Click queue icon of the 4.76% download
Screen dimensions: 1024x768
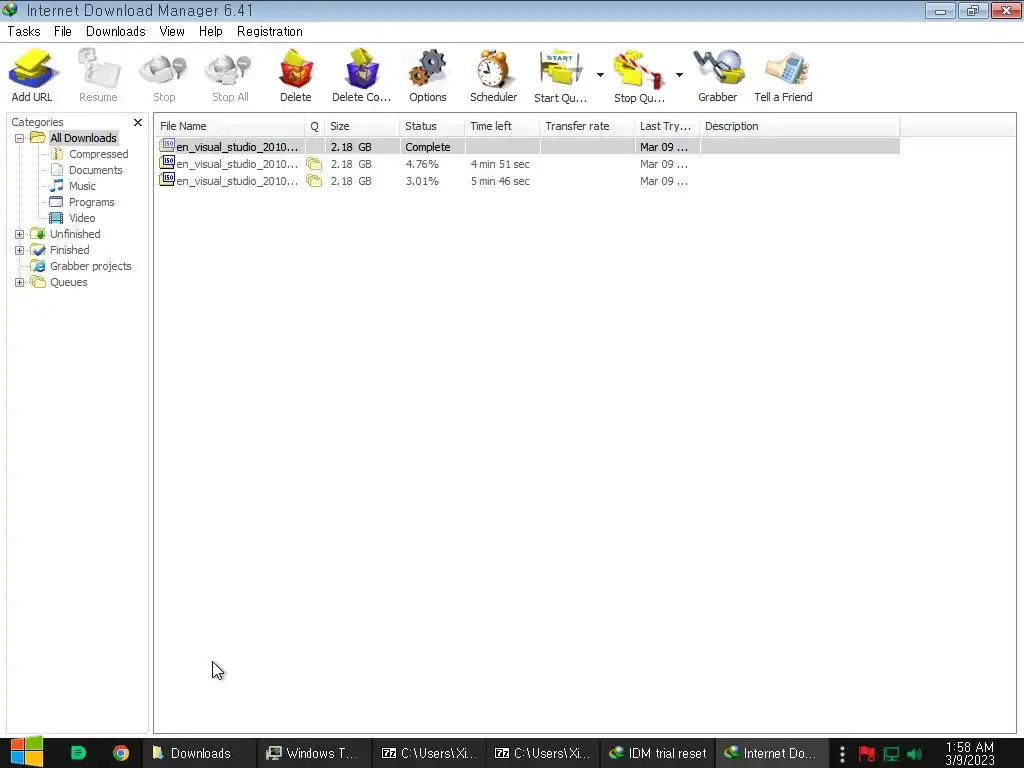pos(314,164)
